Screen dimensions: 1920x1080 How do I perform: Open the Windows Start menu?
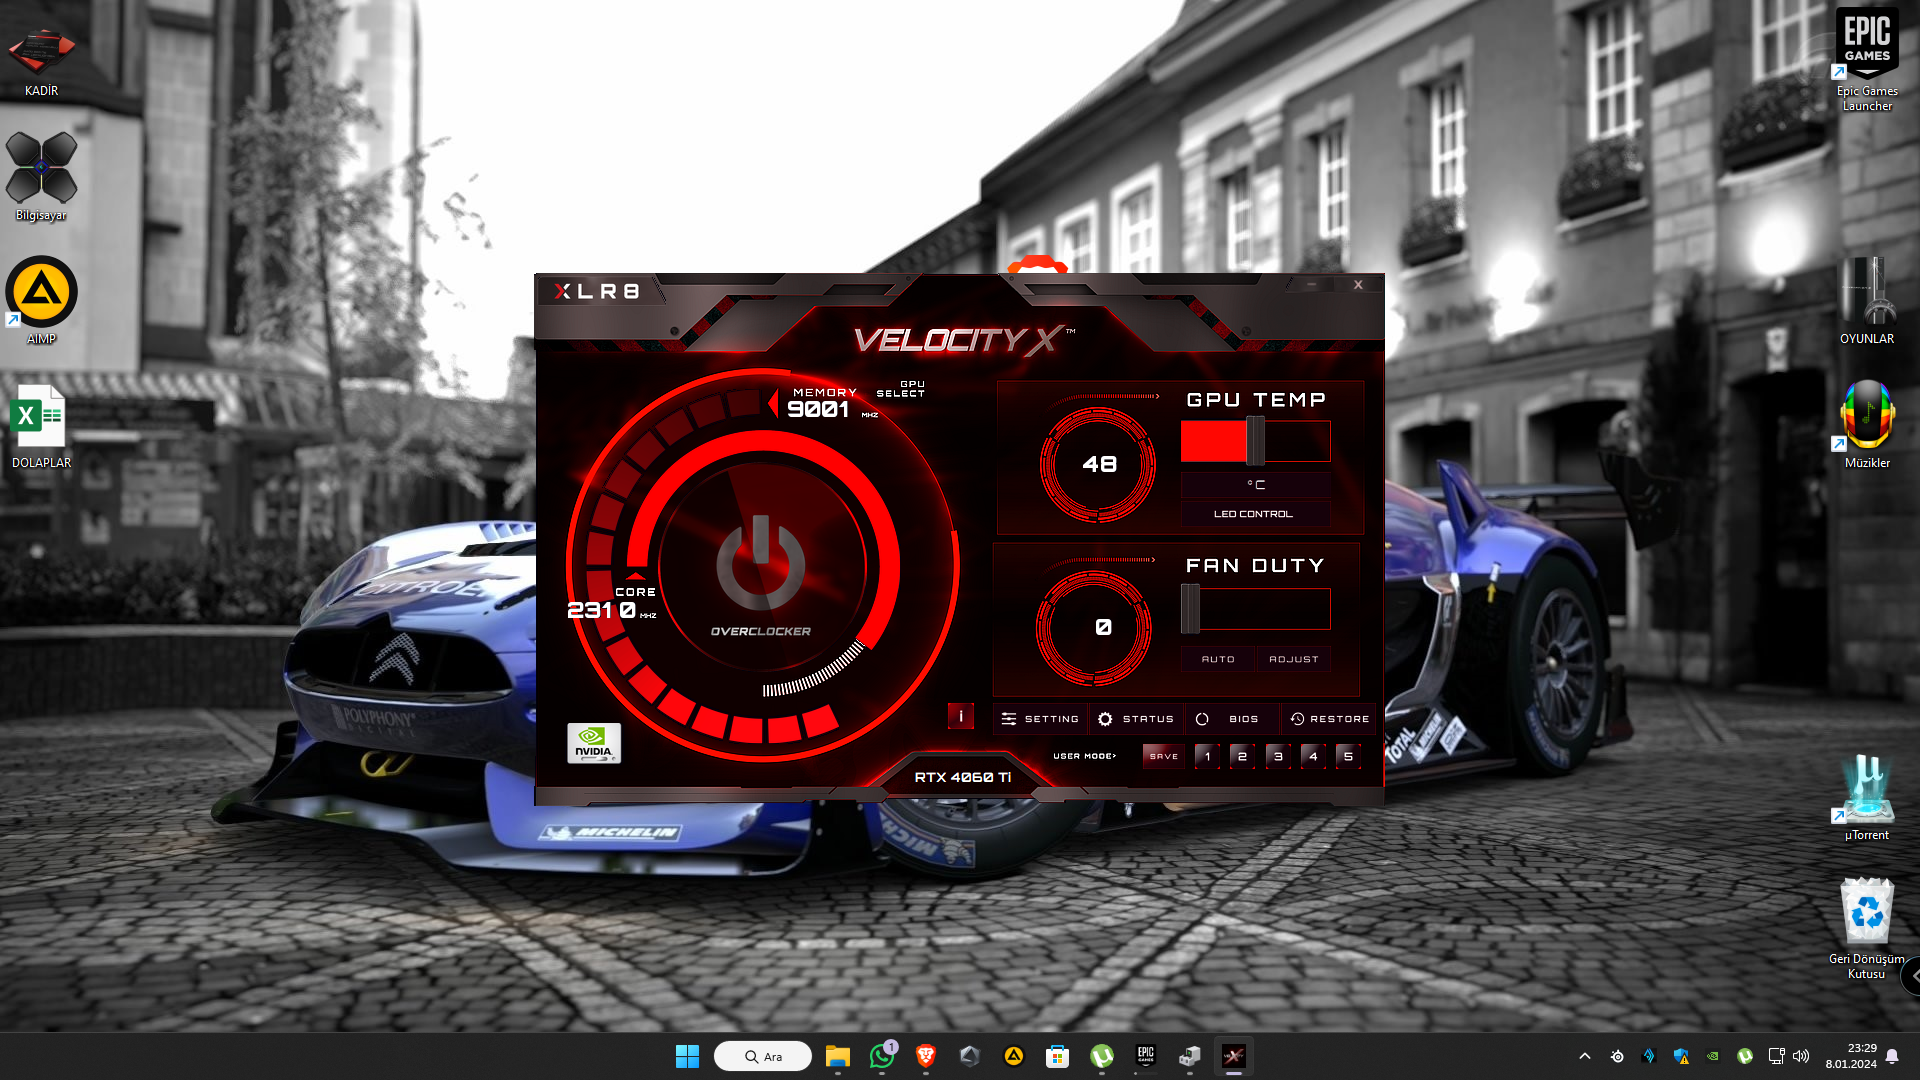point(687,1056)
